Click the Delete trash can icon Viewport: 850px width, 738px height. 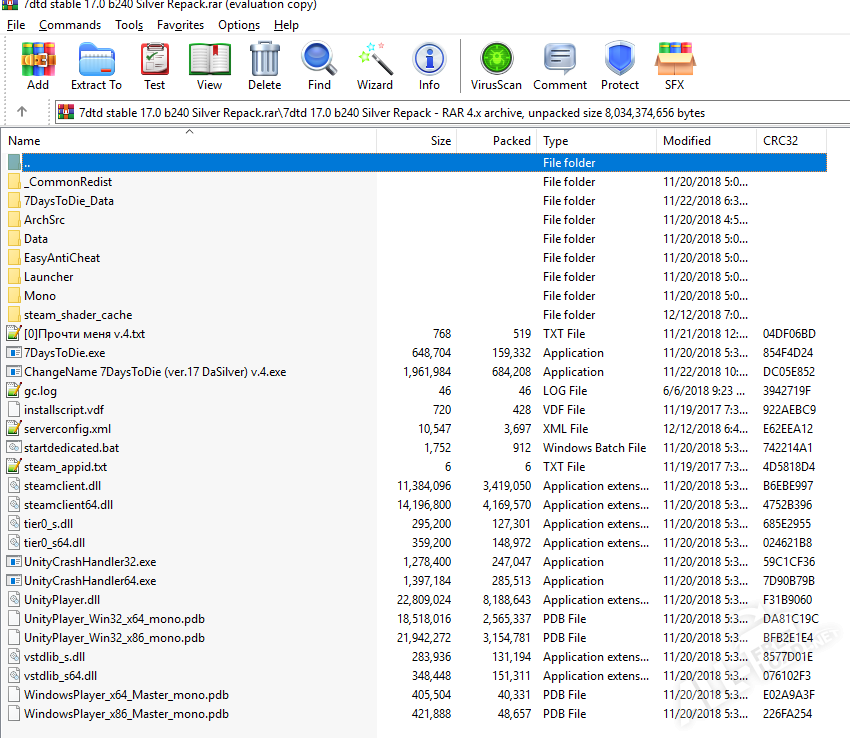coord(265,66)
